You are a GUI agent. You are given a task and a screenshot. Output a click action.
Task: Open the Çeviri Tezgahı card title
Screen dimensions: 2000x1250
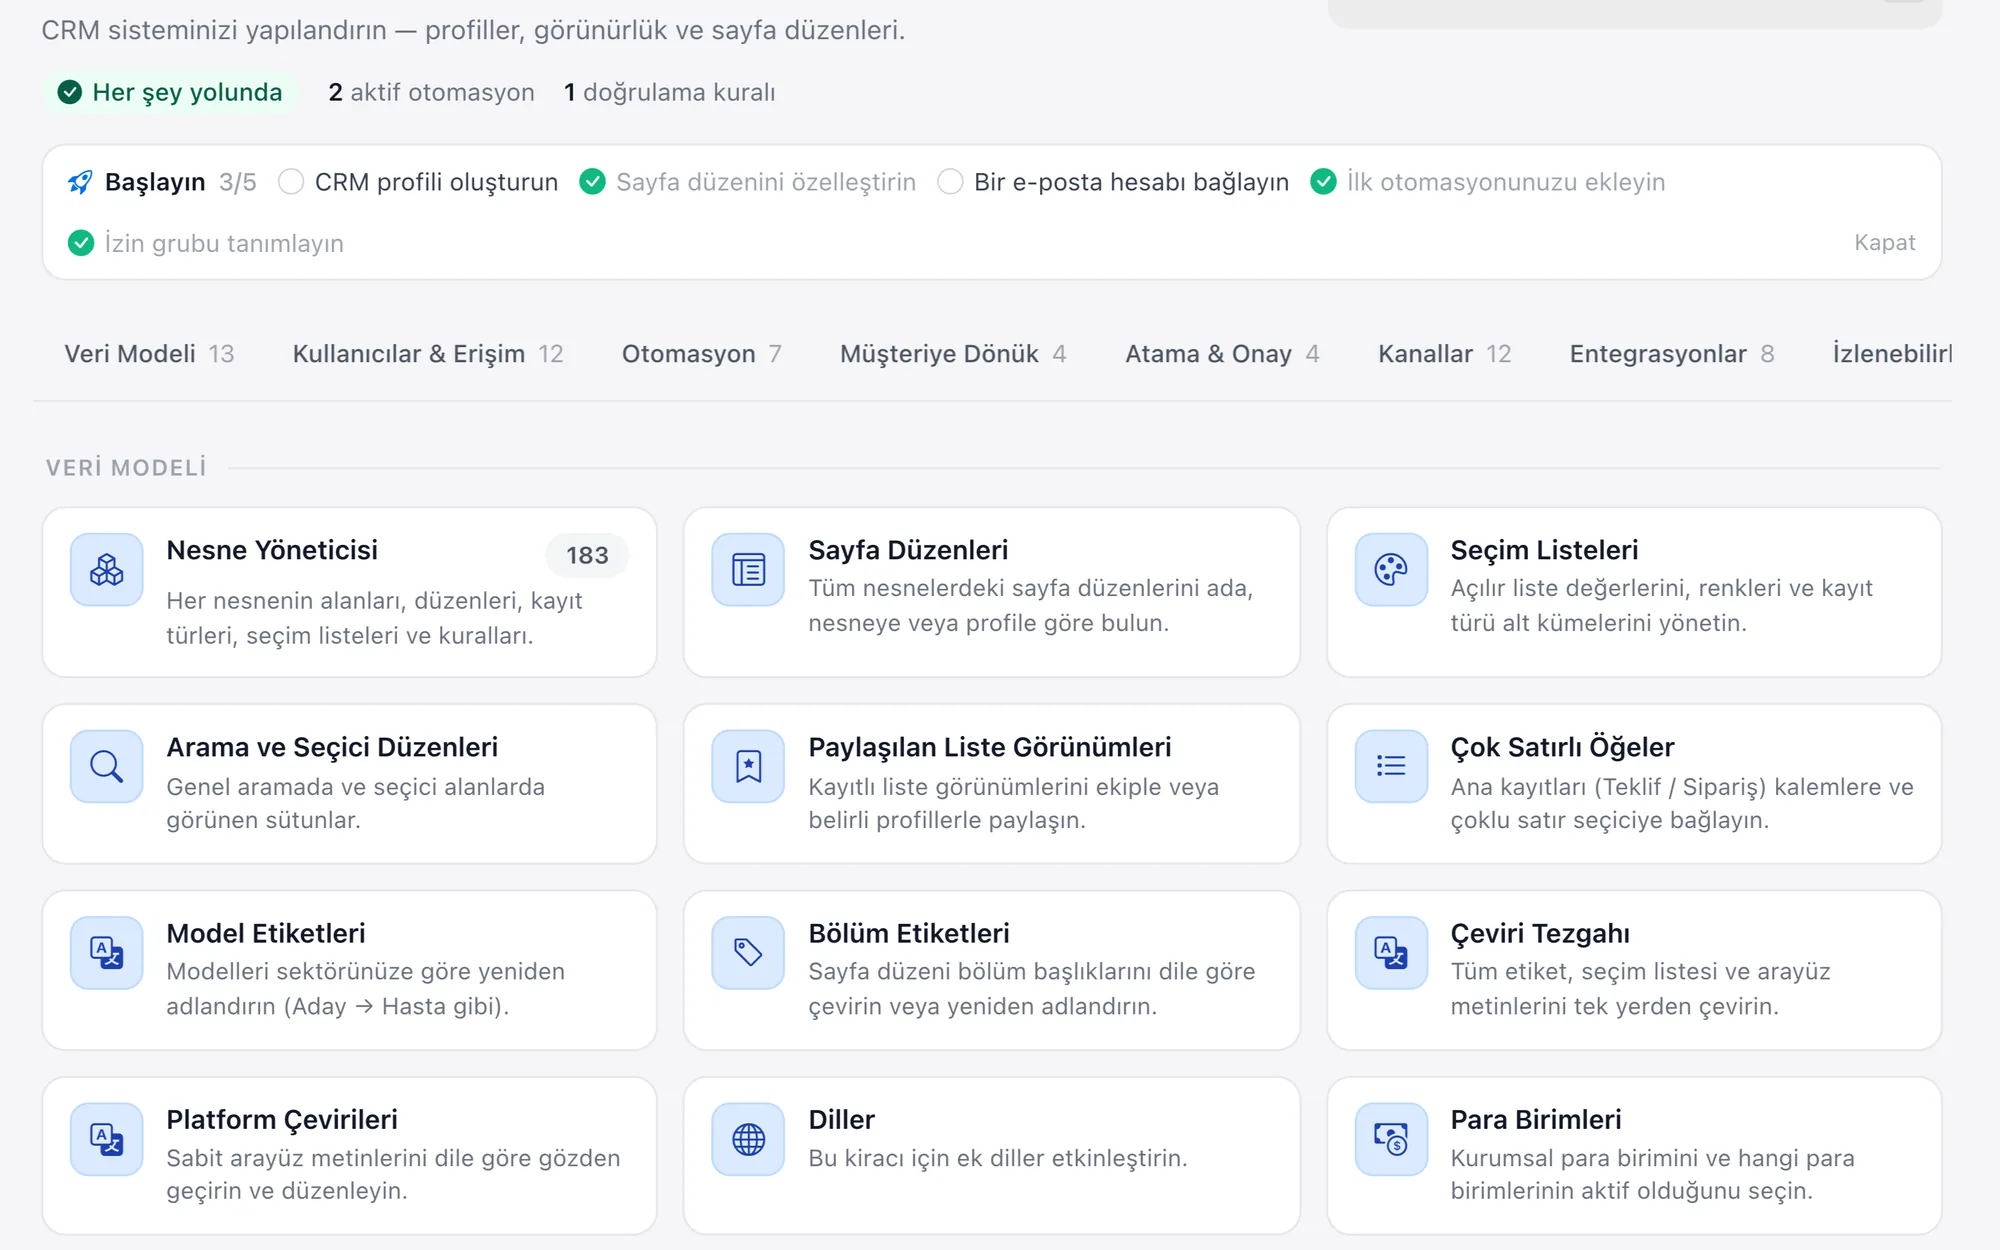pyautogui.click(x=1540, y=933)
